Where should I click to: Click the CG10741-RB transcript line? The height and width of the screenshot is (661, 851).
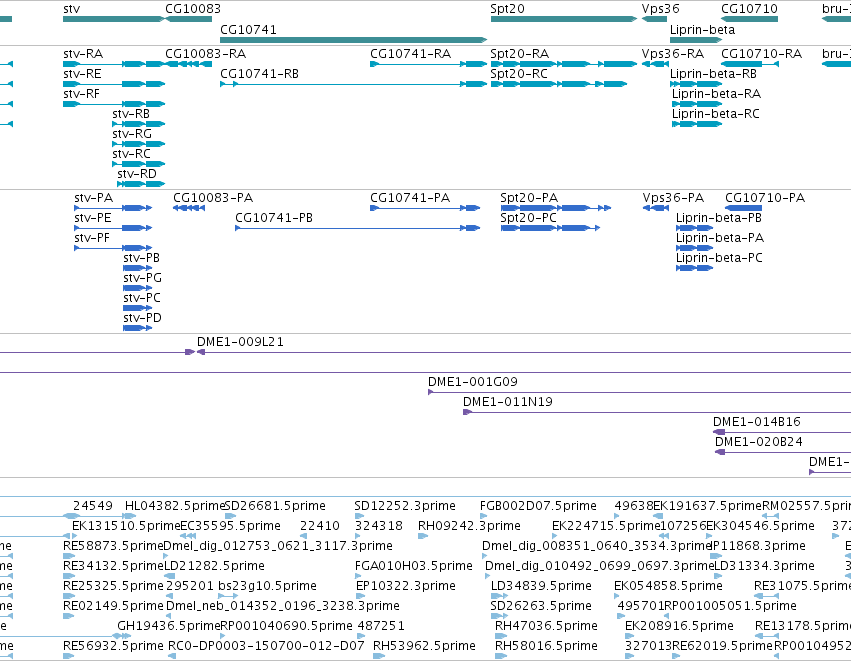[x=353, y=84]
